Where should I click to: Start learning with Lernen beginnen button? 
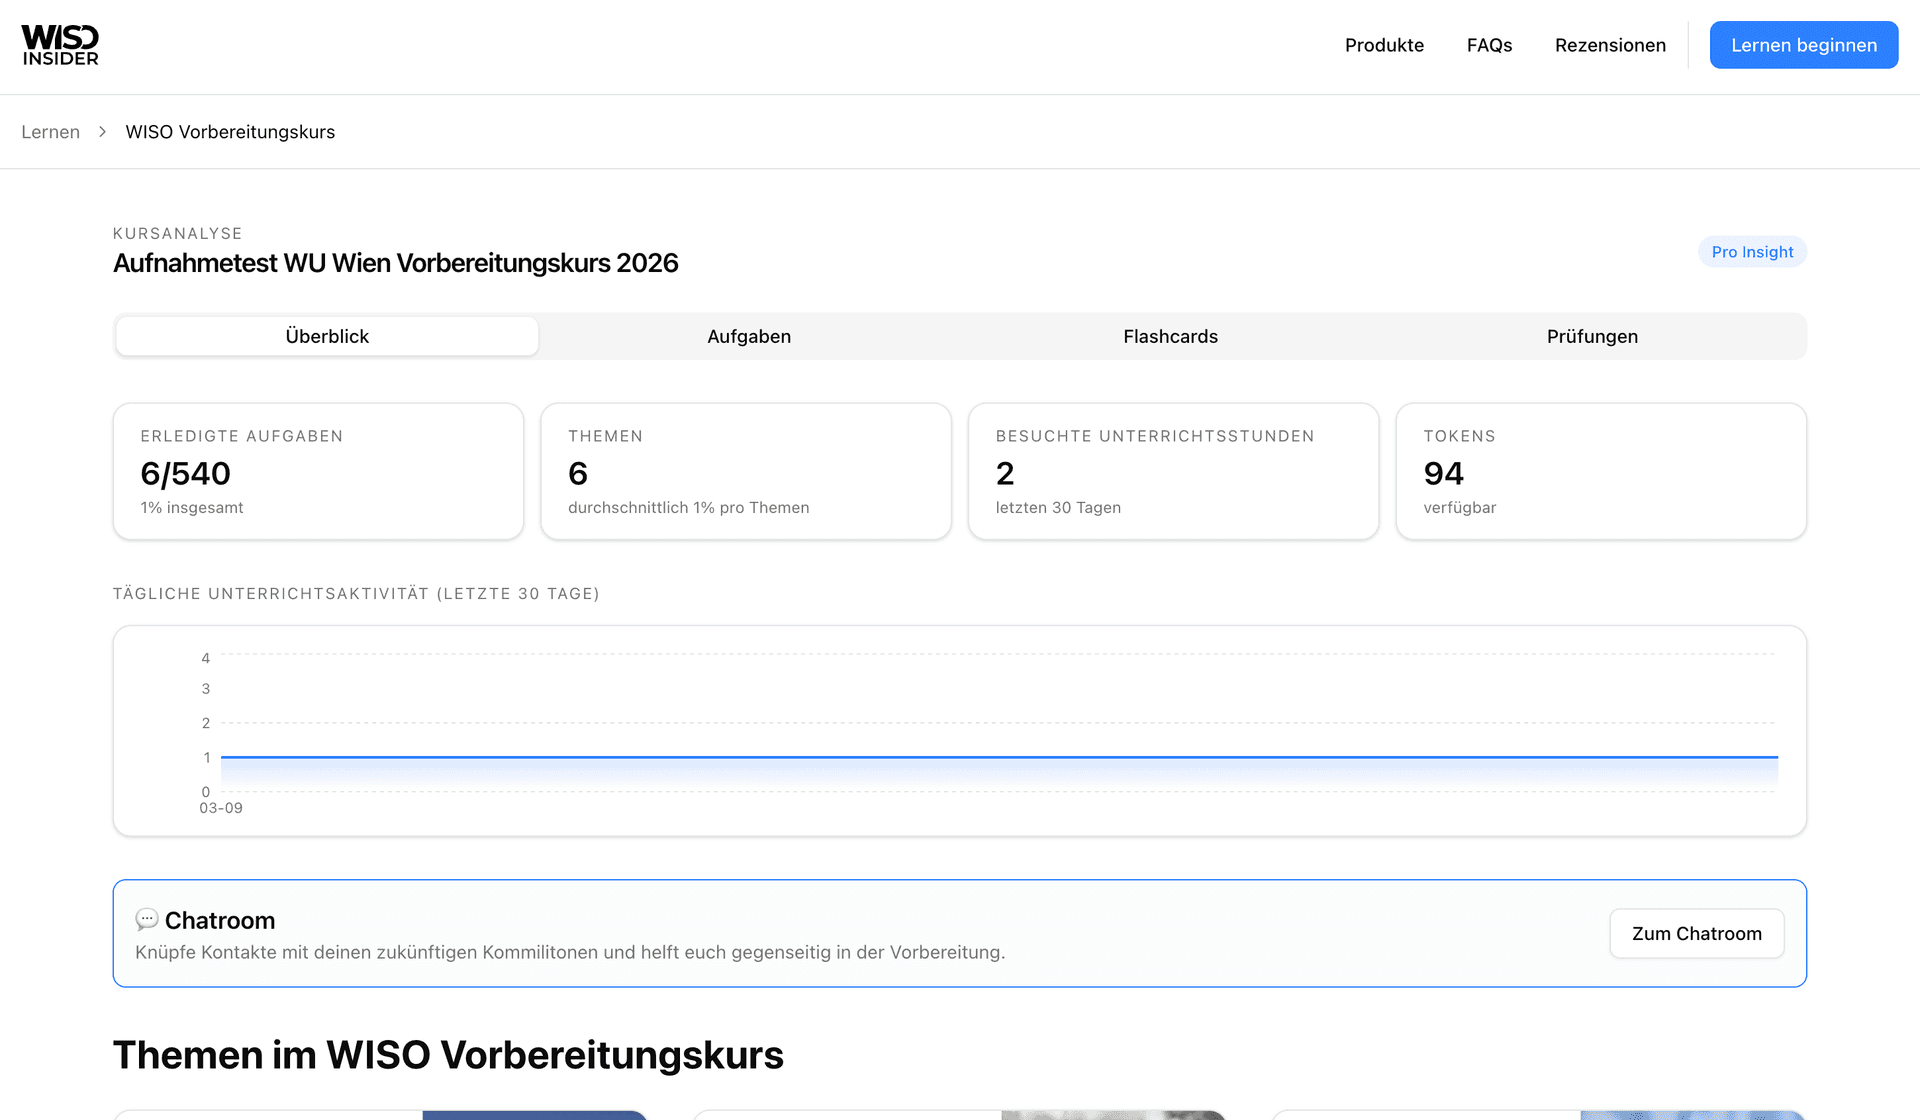click(1804, 45)
